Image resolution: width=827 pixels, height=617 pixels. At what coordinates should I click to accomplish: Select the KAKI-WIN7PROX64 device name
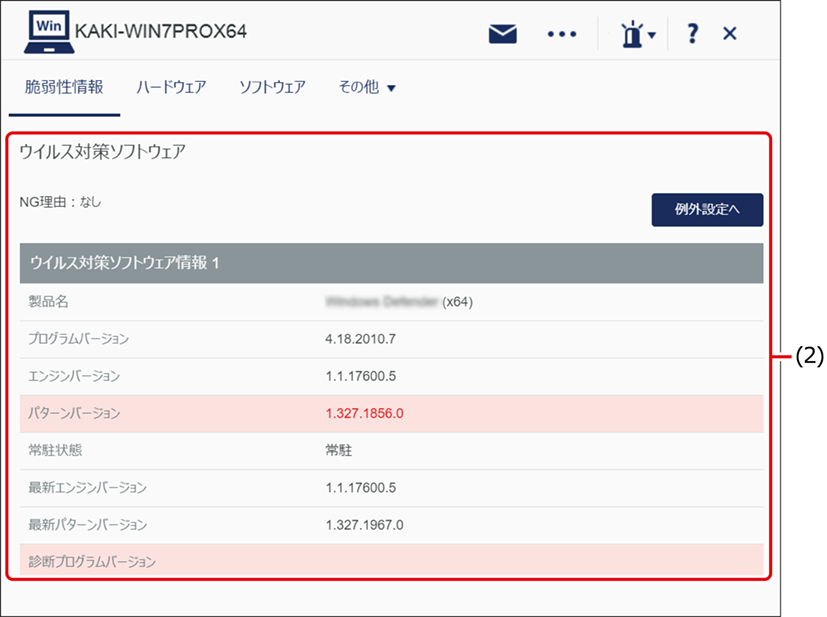click(x=161, y=32)
